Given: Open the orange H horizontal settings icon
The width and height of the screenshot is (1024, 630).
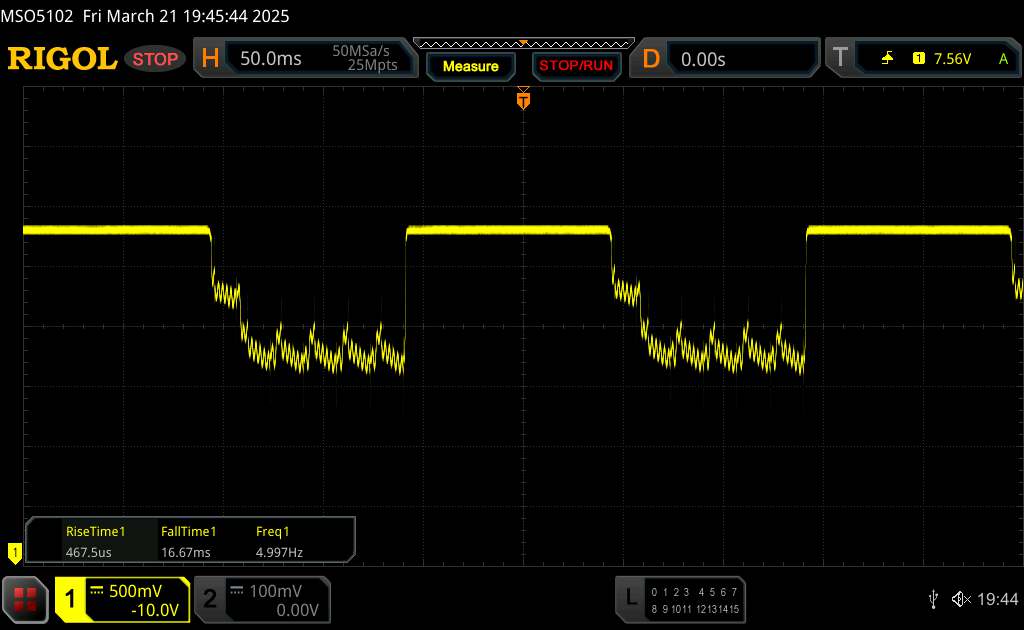Looking at the screenshot, I should (210, 59).
